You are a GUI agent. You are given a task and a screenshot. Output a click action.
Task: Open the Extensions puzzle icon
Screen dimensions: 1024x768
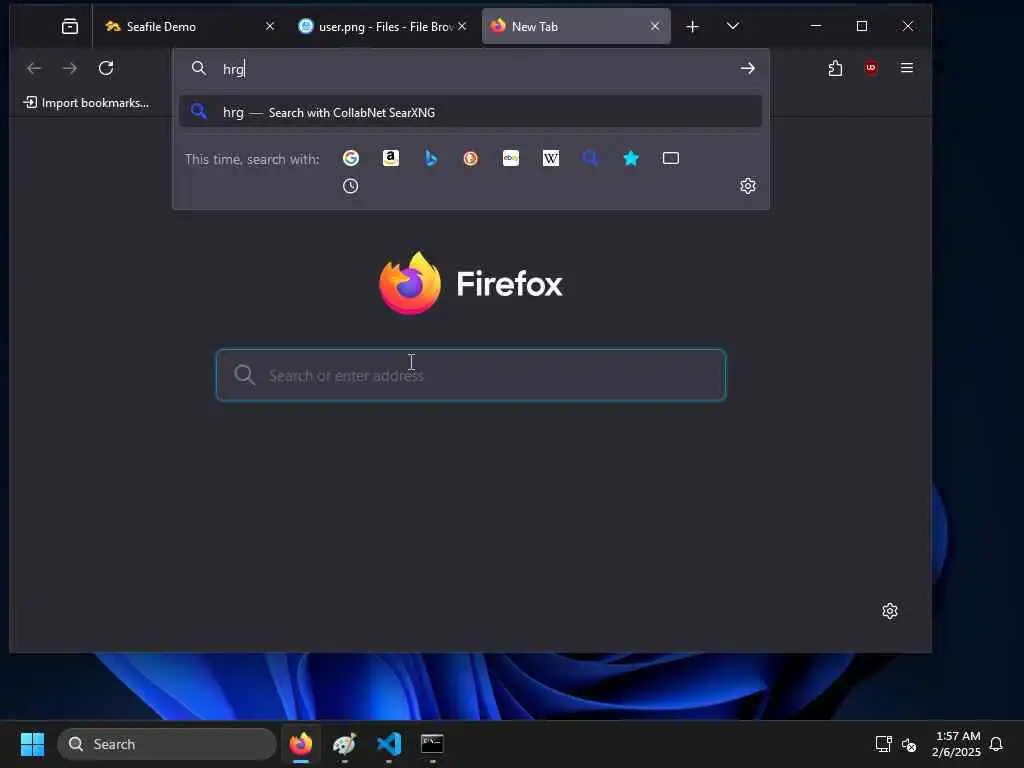click(835, 68)
